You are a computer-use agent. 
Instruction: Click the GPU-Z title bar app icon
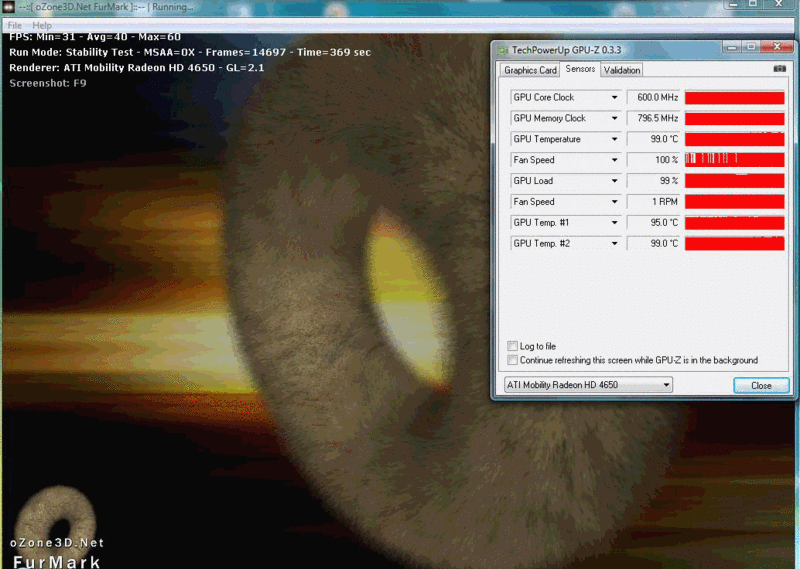[503, 50]
